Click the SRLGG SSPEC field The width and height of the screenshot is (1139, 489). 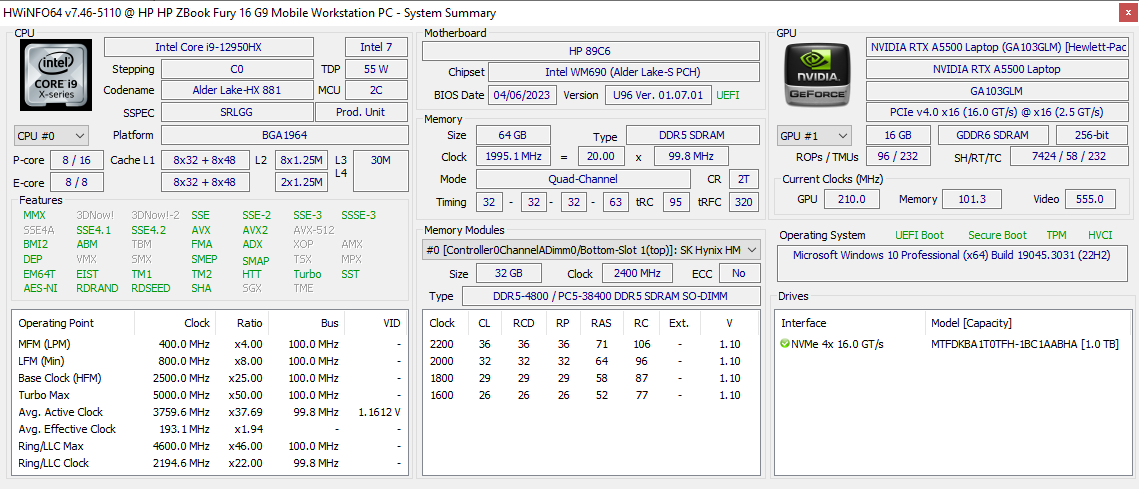[237, 113]
